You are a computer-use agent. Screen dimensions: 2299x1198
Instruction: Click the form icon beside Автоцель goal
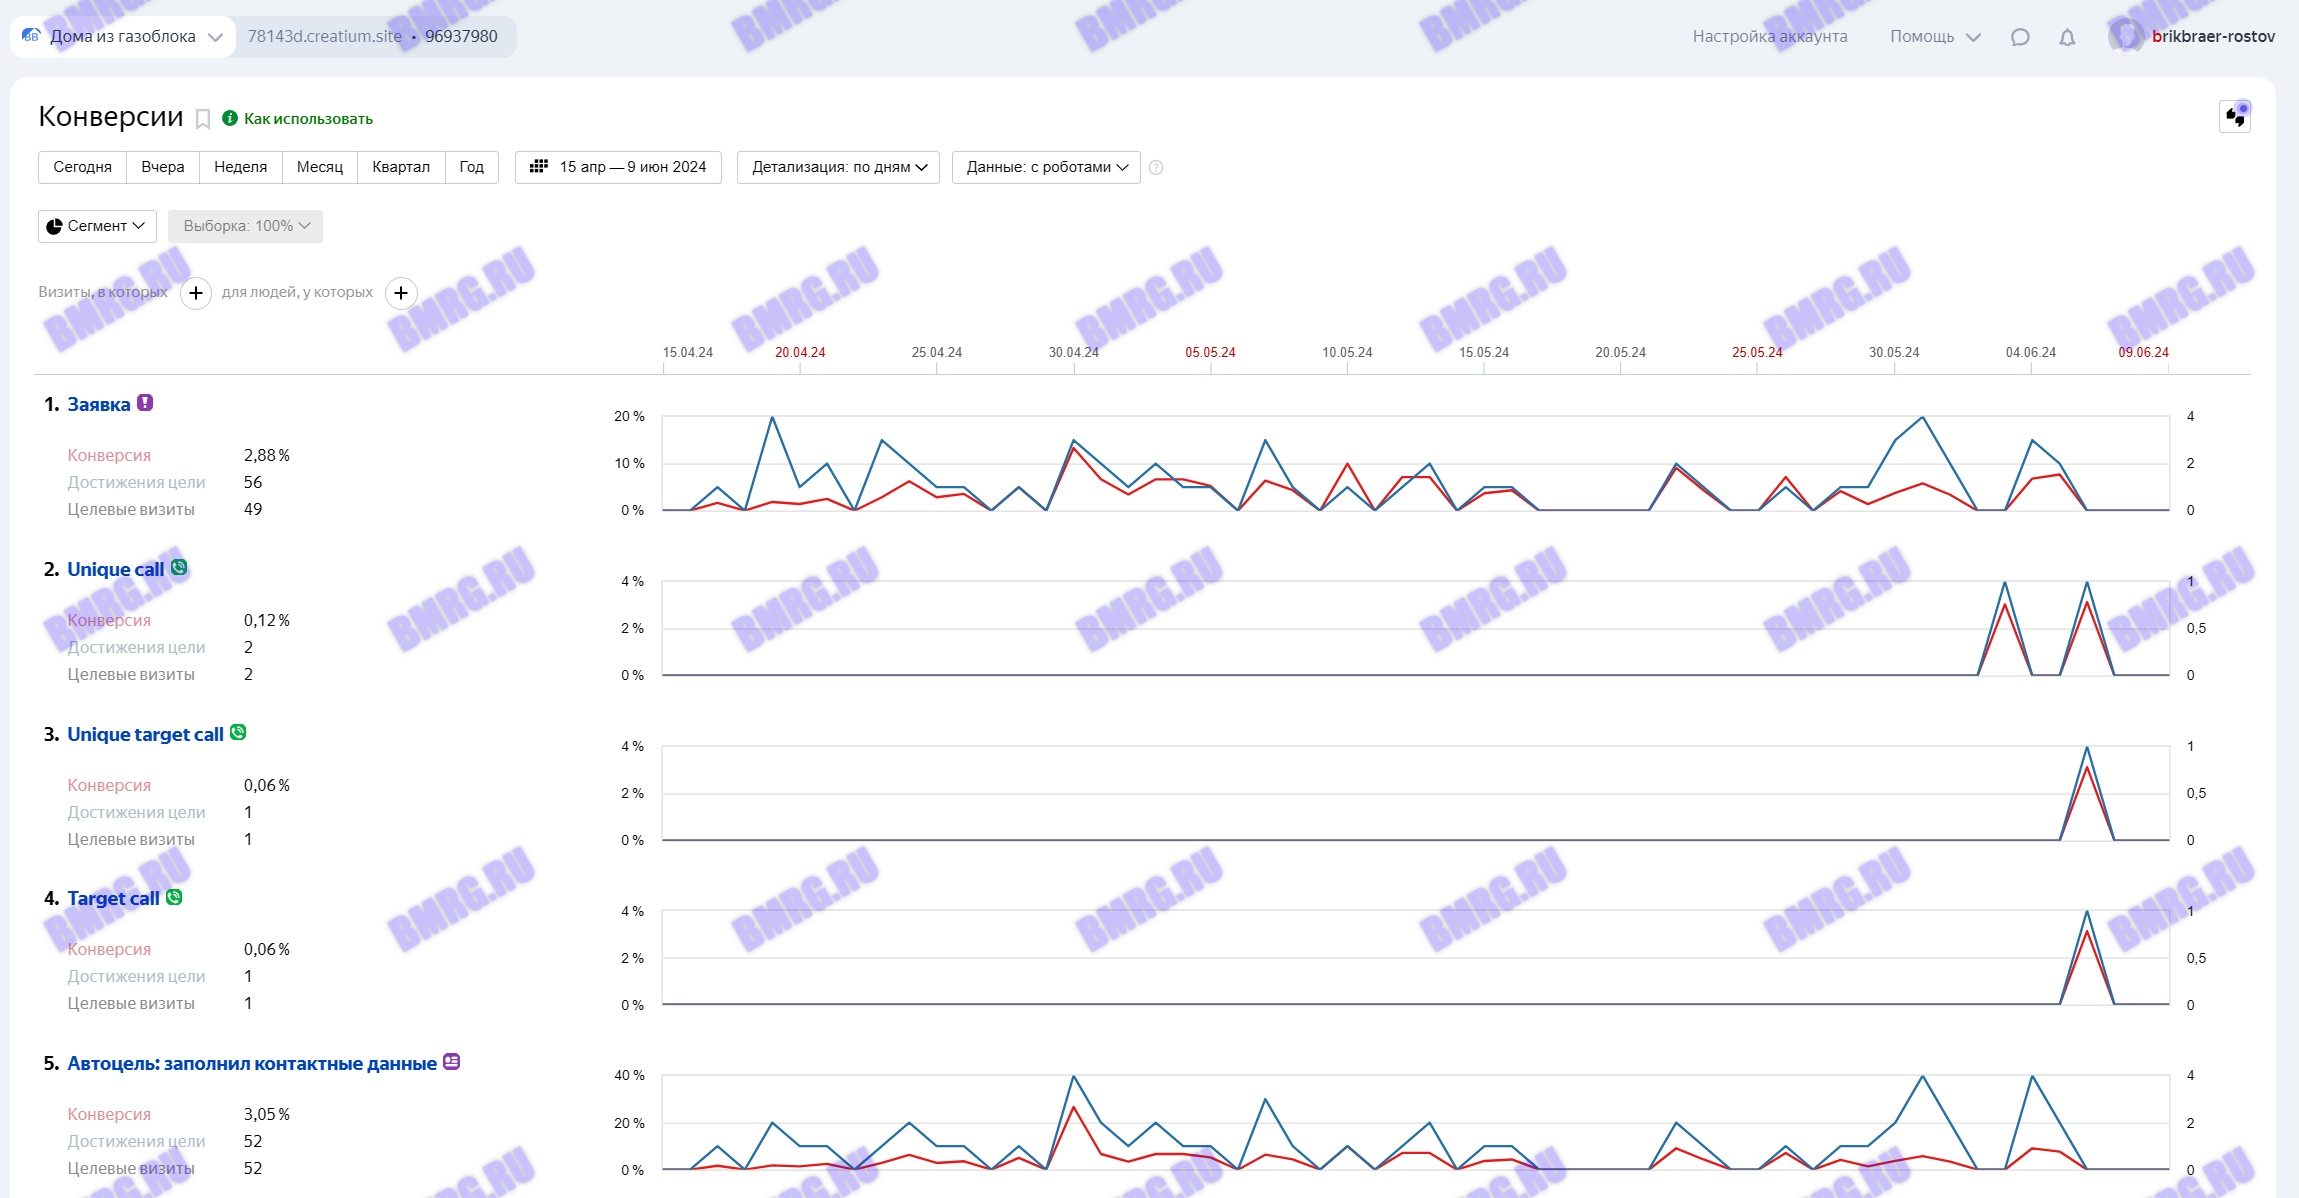click(452, 1062)
